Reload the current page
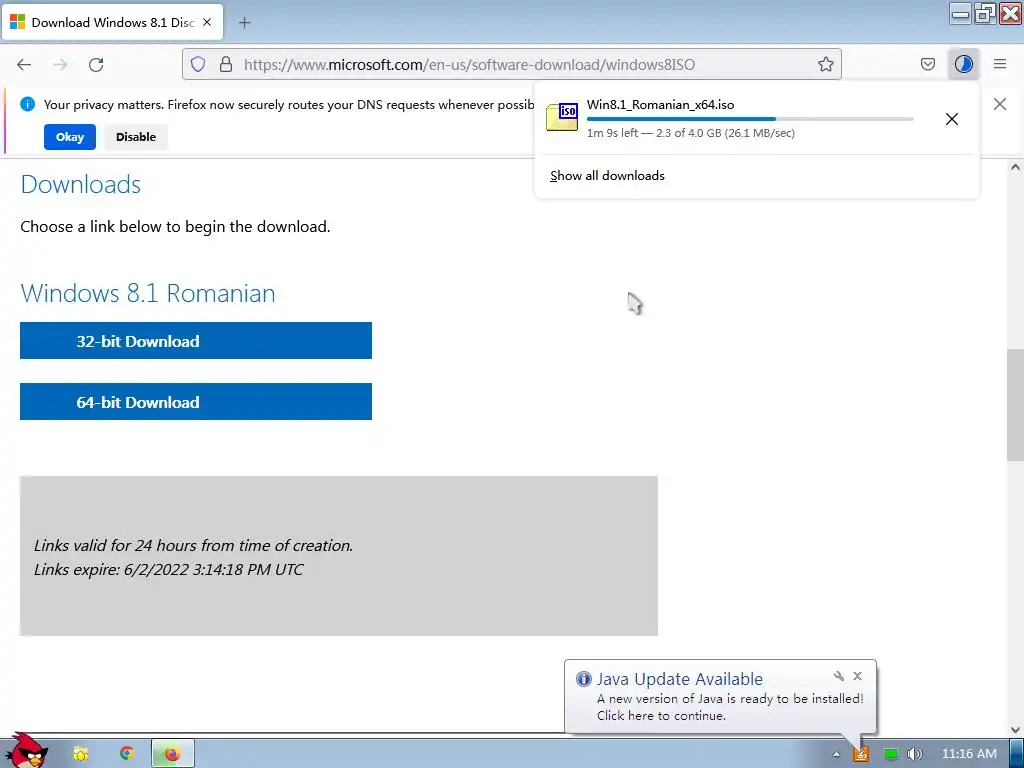 pyautogui.click(x=96, y=64)
